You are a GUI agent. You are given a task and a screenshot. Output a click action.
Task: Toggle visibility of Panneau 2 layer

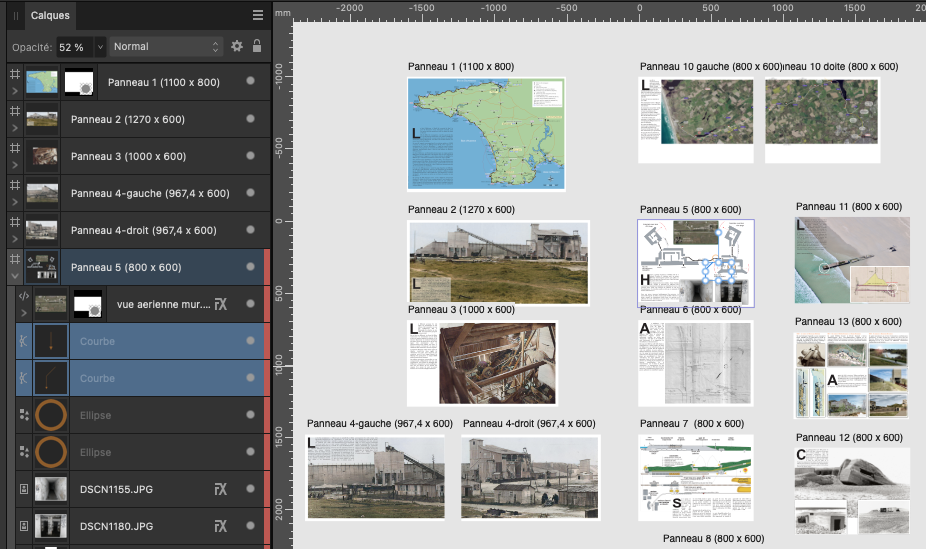click(250, 119)
